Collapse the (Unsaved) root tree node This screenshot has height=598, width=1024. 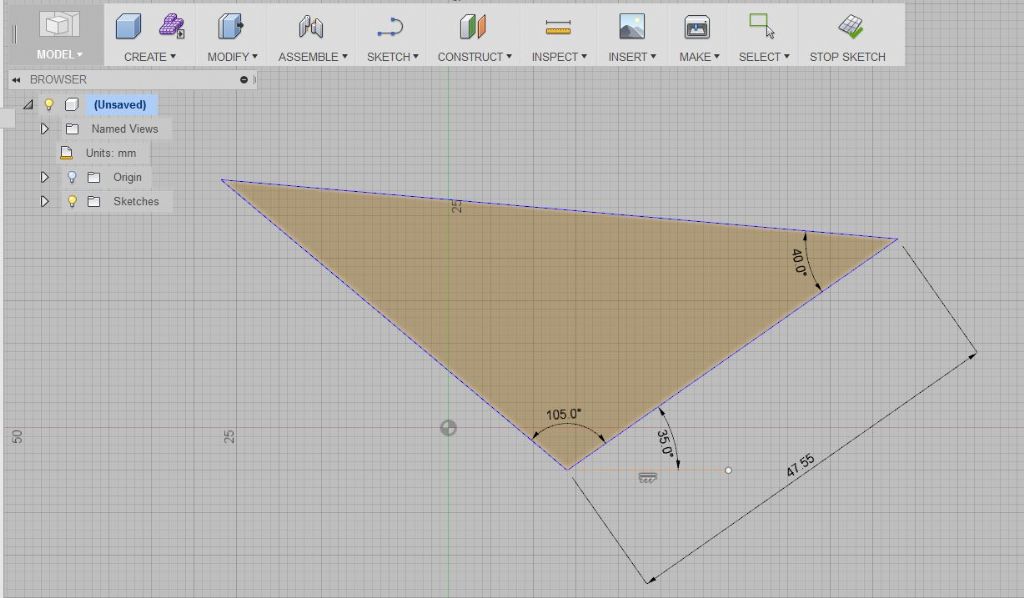[28, 104]
